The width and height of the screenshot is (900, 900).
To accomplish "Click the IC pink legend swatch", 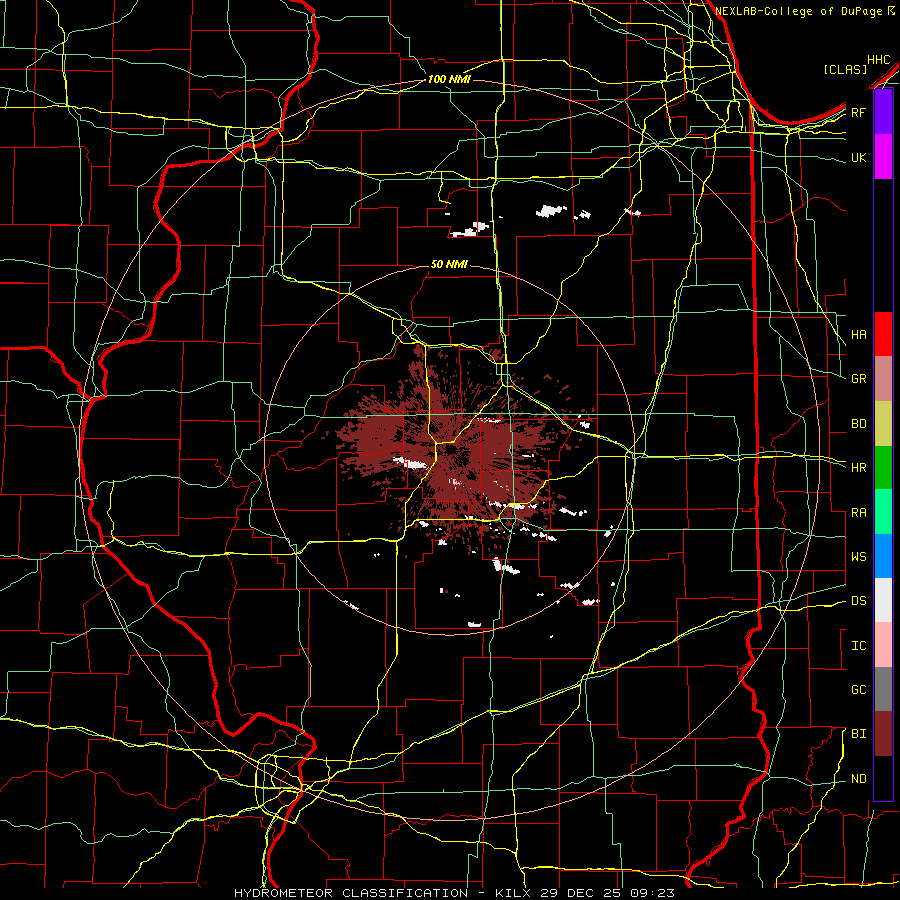I will (883, 645).
